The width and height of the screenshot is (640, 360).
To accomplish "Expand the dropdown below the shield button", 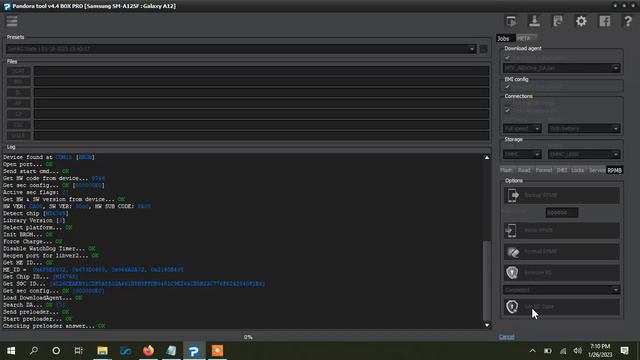I will (616, 290).
